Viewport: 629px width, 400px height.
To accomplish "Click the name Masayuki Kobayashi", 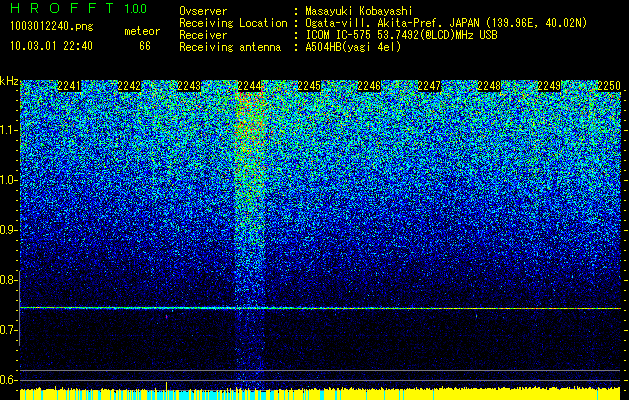I will pos(358,11).
